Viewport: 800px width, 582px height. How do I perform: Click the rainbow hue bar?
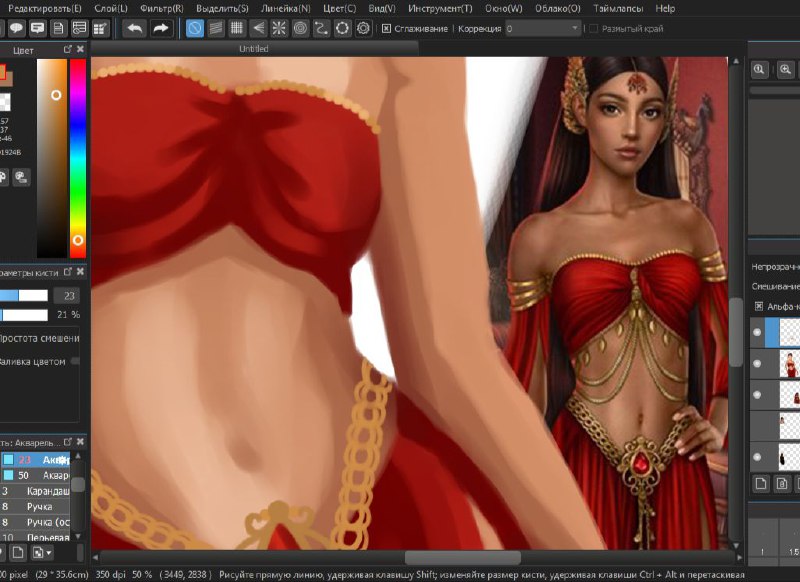click(x=78, y=158)
